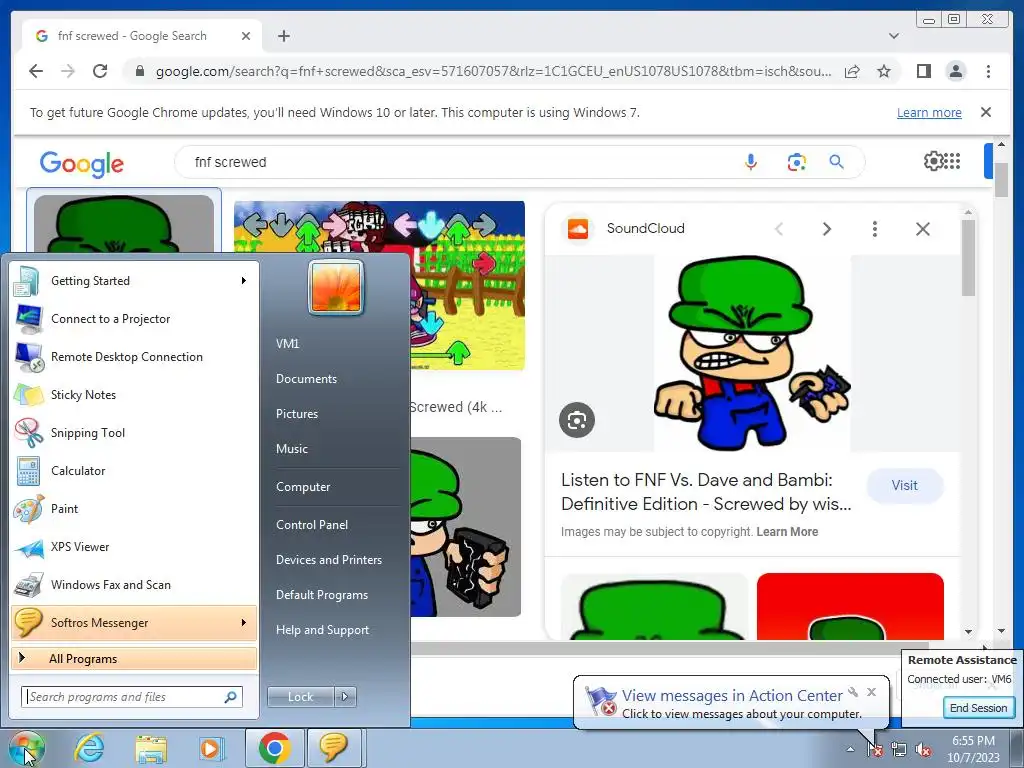Close the Action Center balloon
The image size is (1024, 768).
click(871, 692)
